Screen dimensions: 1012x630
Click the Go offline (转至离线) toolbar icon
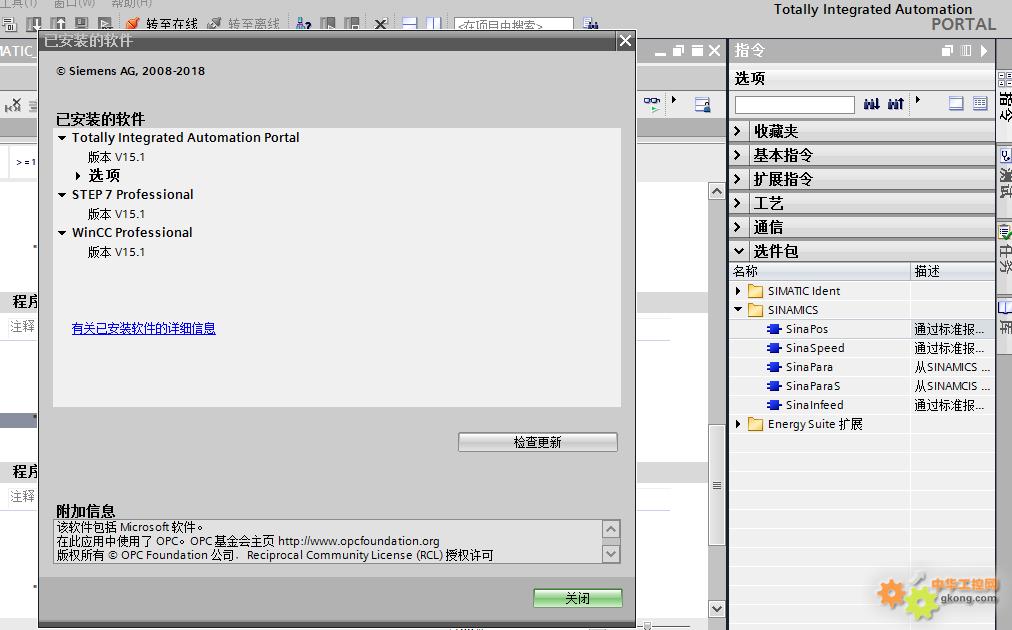pos(214,24)
